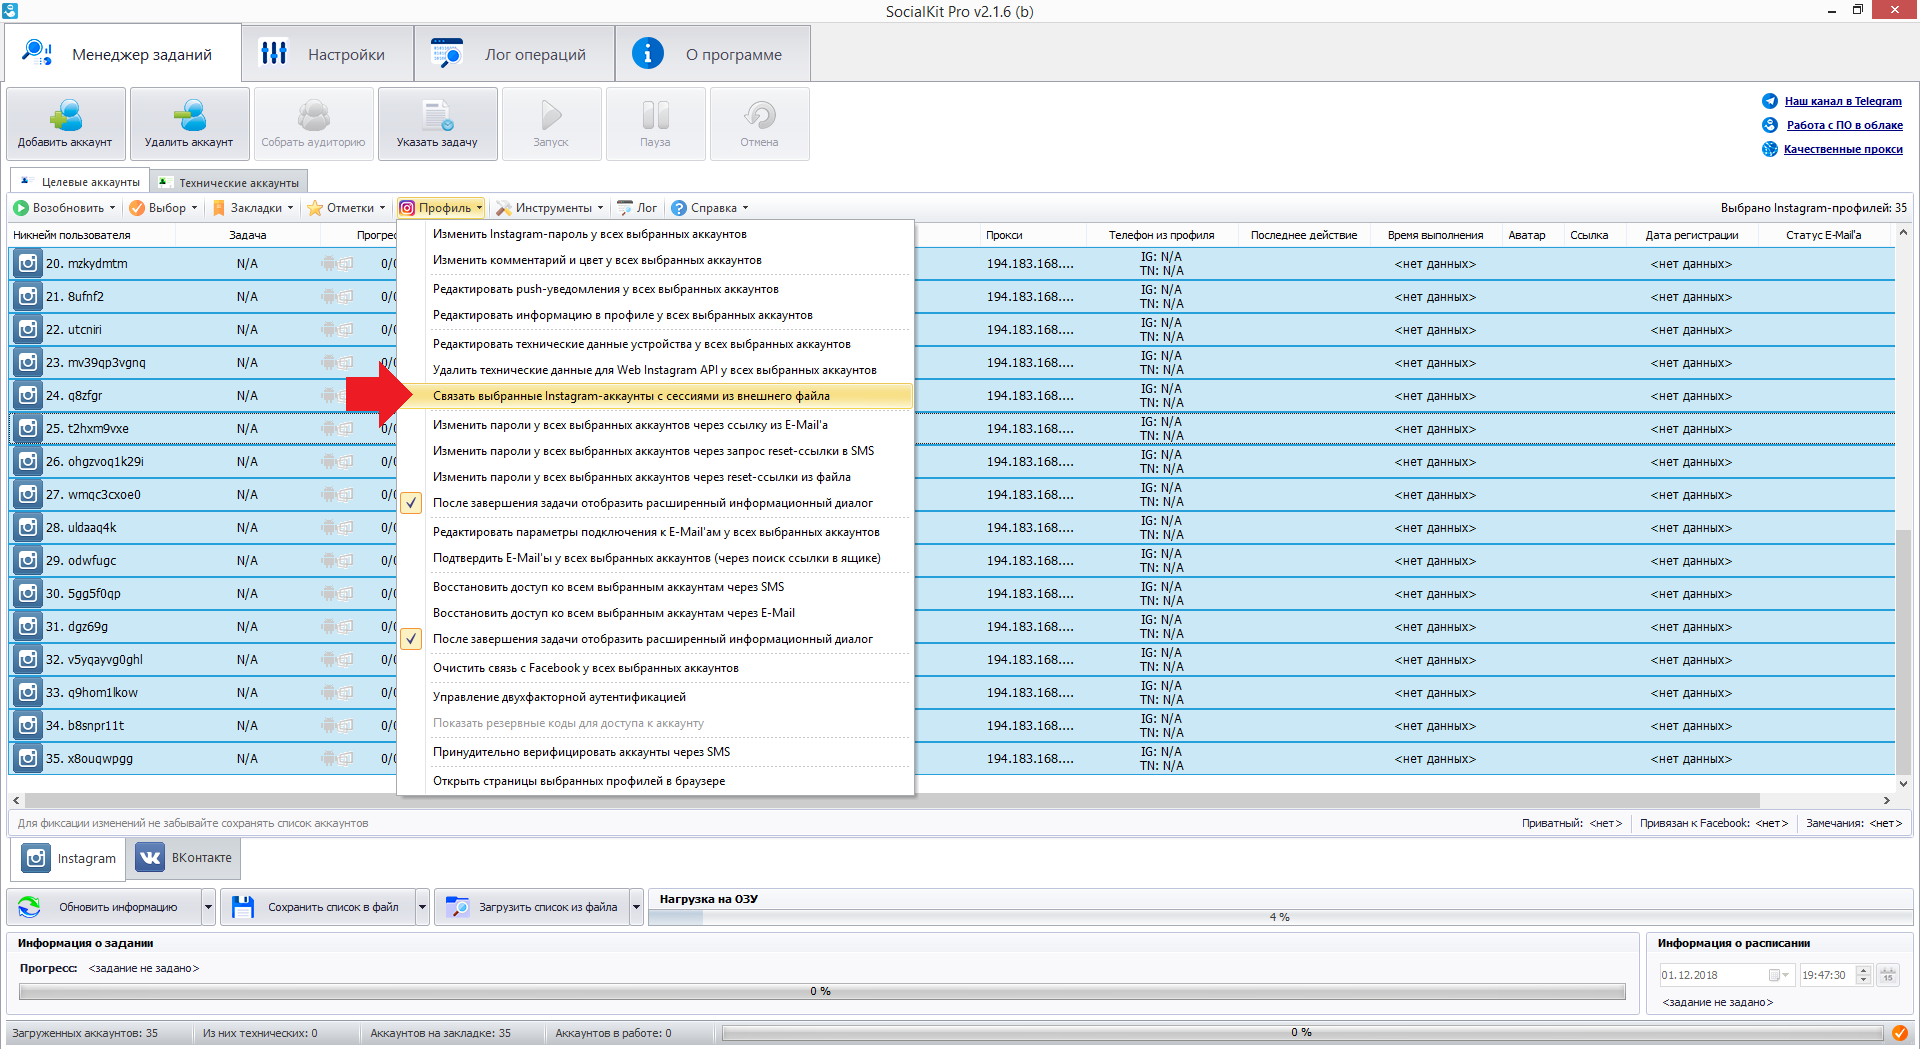Open the Настройки tab
This screenshot has width=1920, height=1049.
click(328, 54)
